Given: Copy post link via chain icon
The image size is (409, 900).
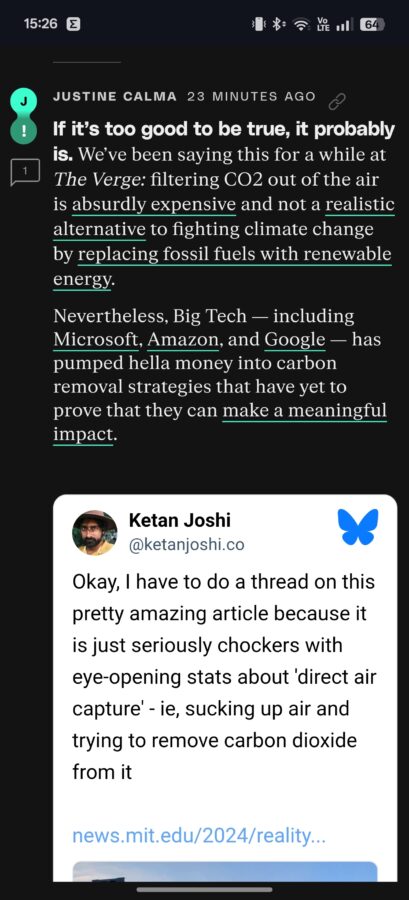Looking at the screenshot, I should click(x=337, y=102).
